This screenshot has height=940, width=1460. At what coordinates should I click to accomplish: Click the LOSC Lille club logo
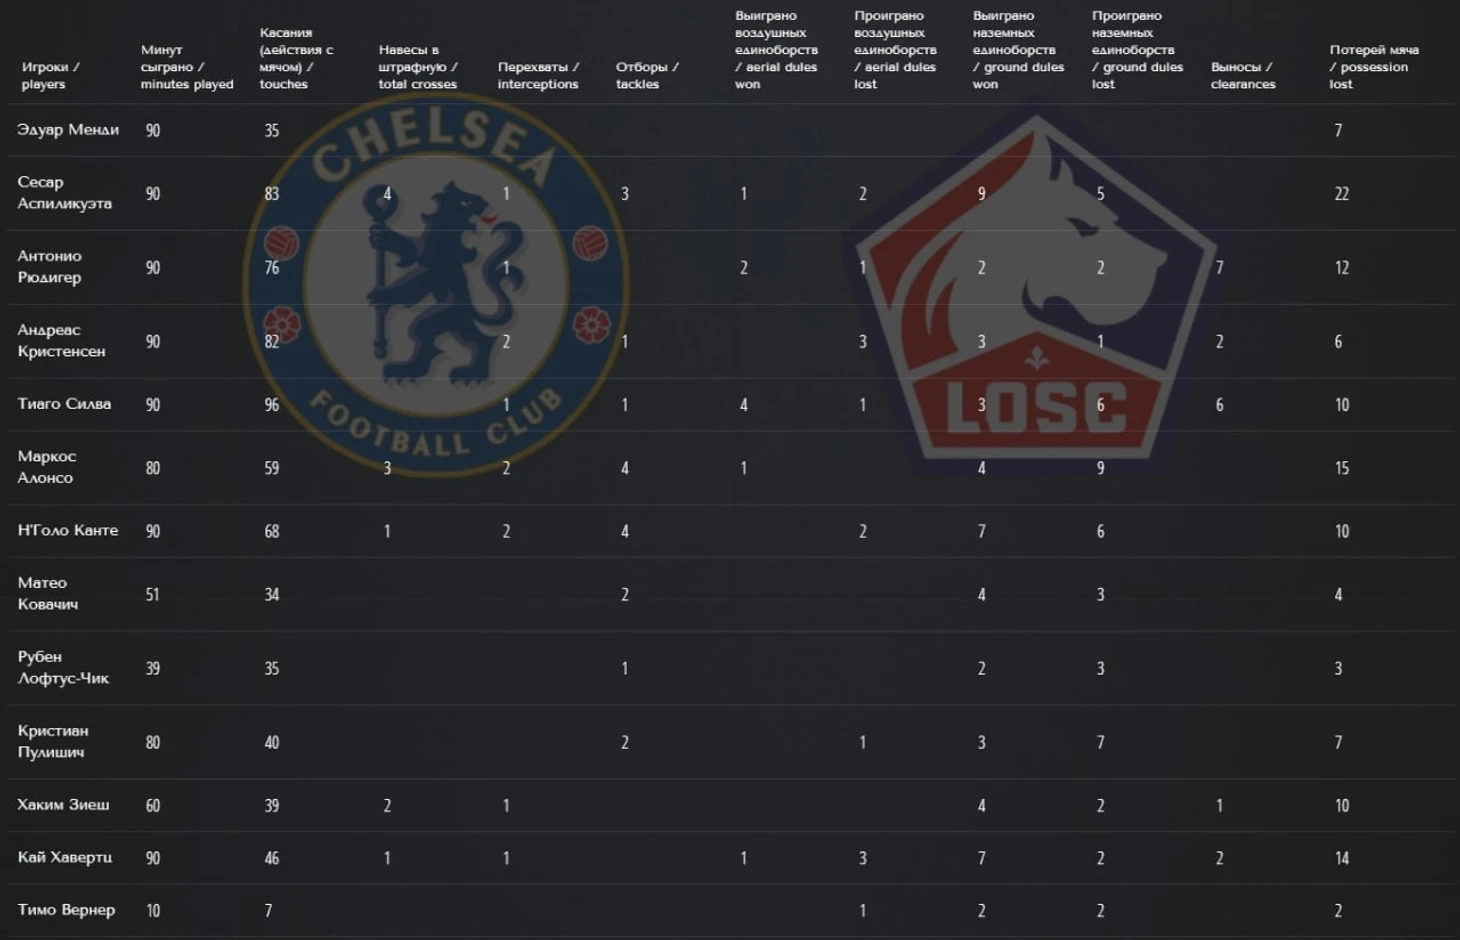pos(1037,288)
